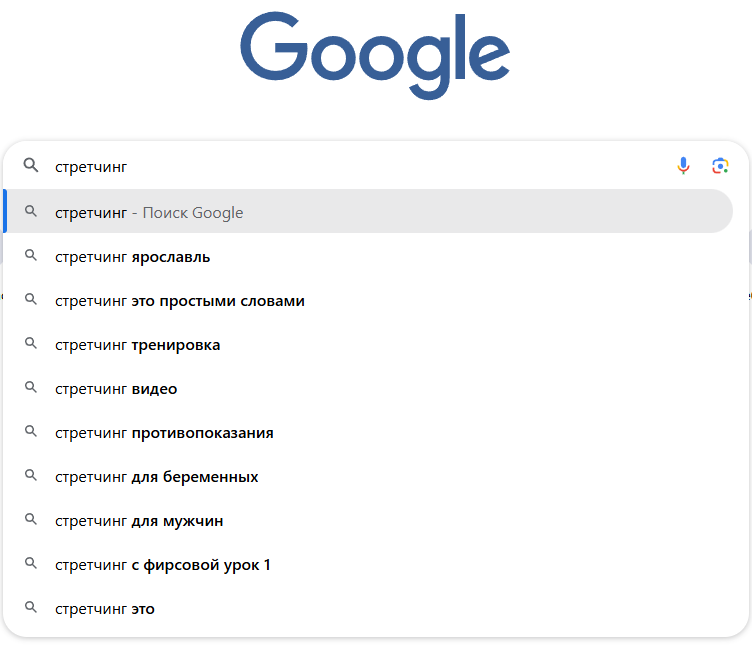Choose 'стретчинг противопоказания' from suggestions

tap(164, 433)
